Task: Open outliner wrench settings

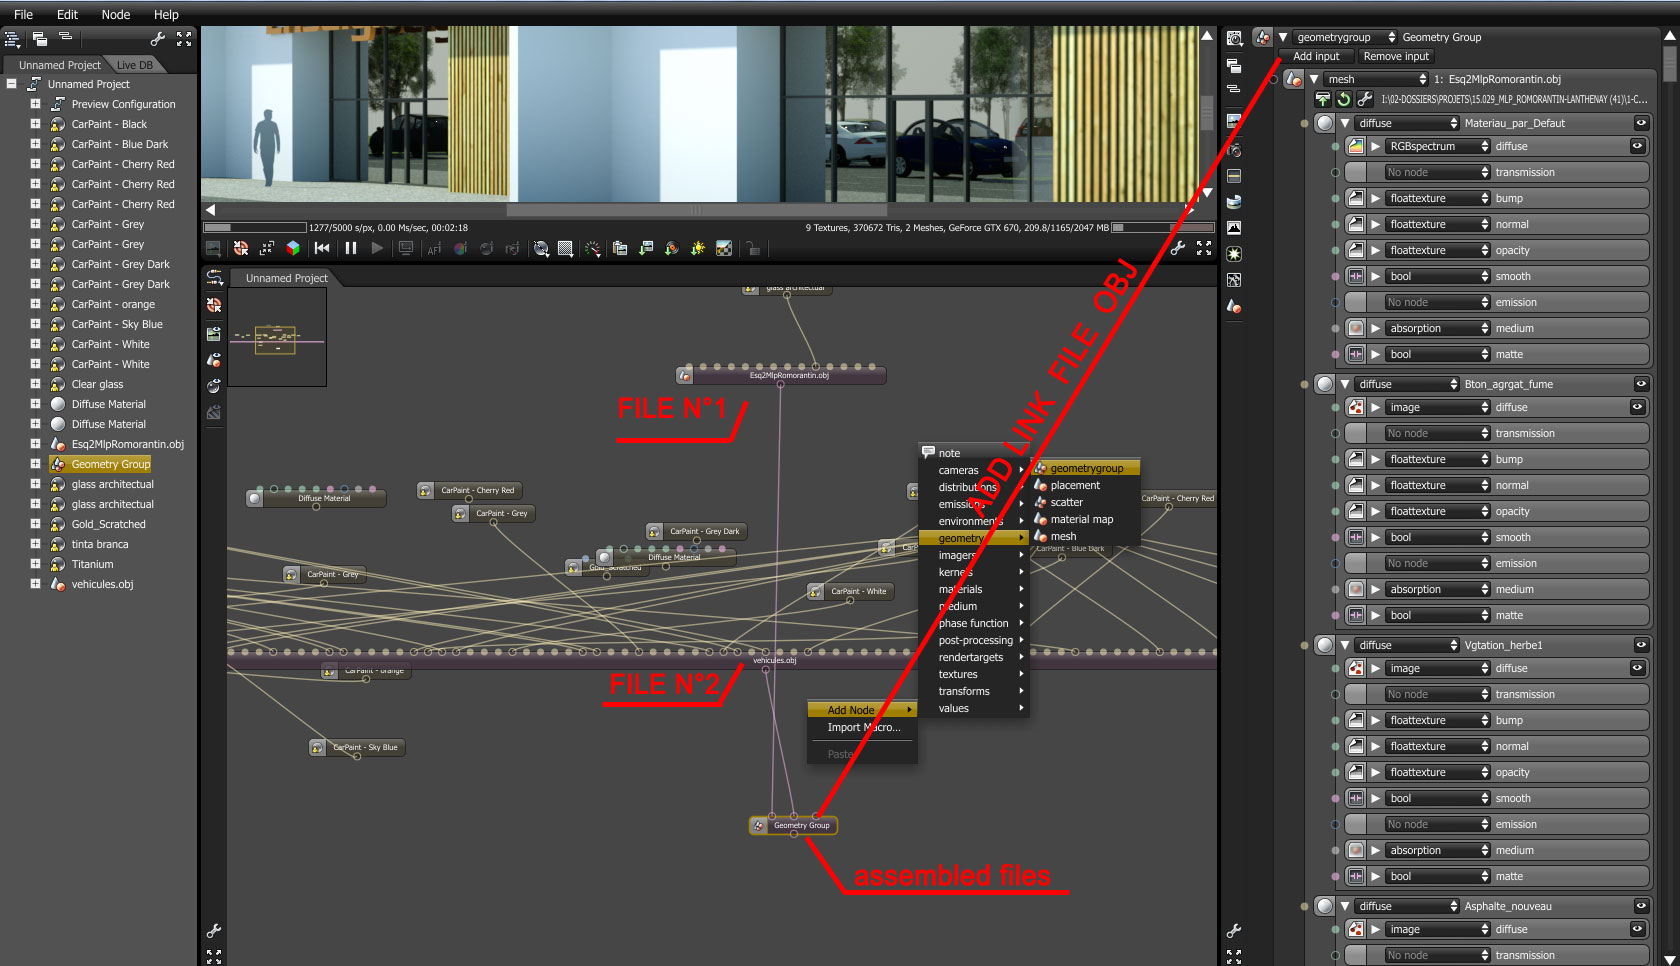Action: click(158, 39)
